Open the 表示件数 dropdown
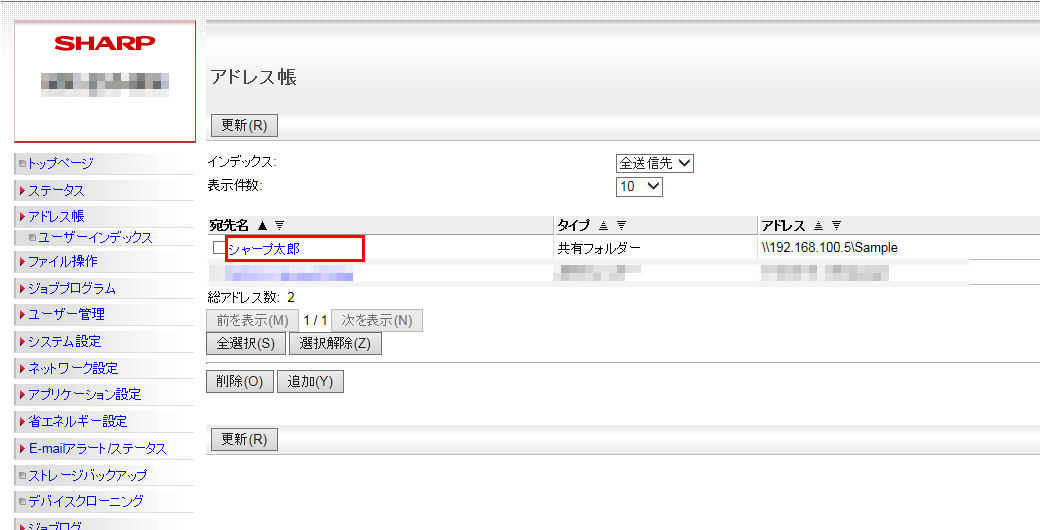Viewport: 1040px width, 530px height. (639, 187)
